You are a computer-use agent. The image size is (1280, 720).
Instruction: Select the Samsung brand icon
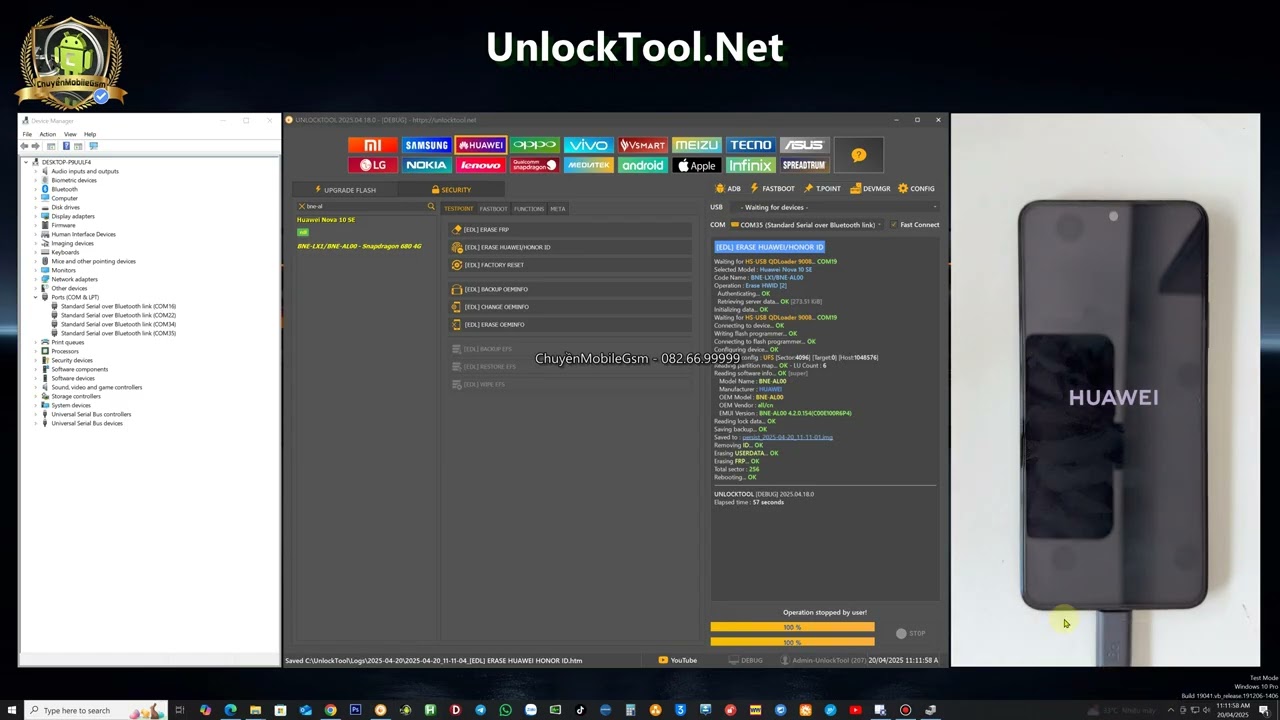426,145
